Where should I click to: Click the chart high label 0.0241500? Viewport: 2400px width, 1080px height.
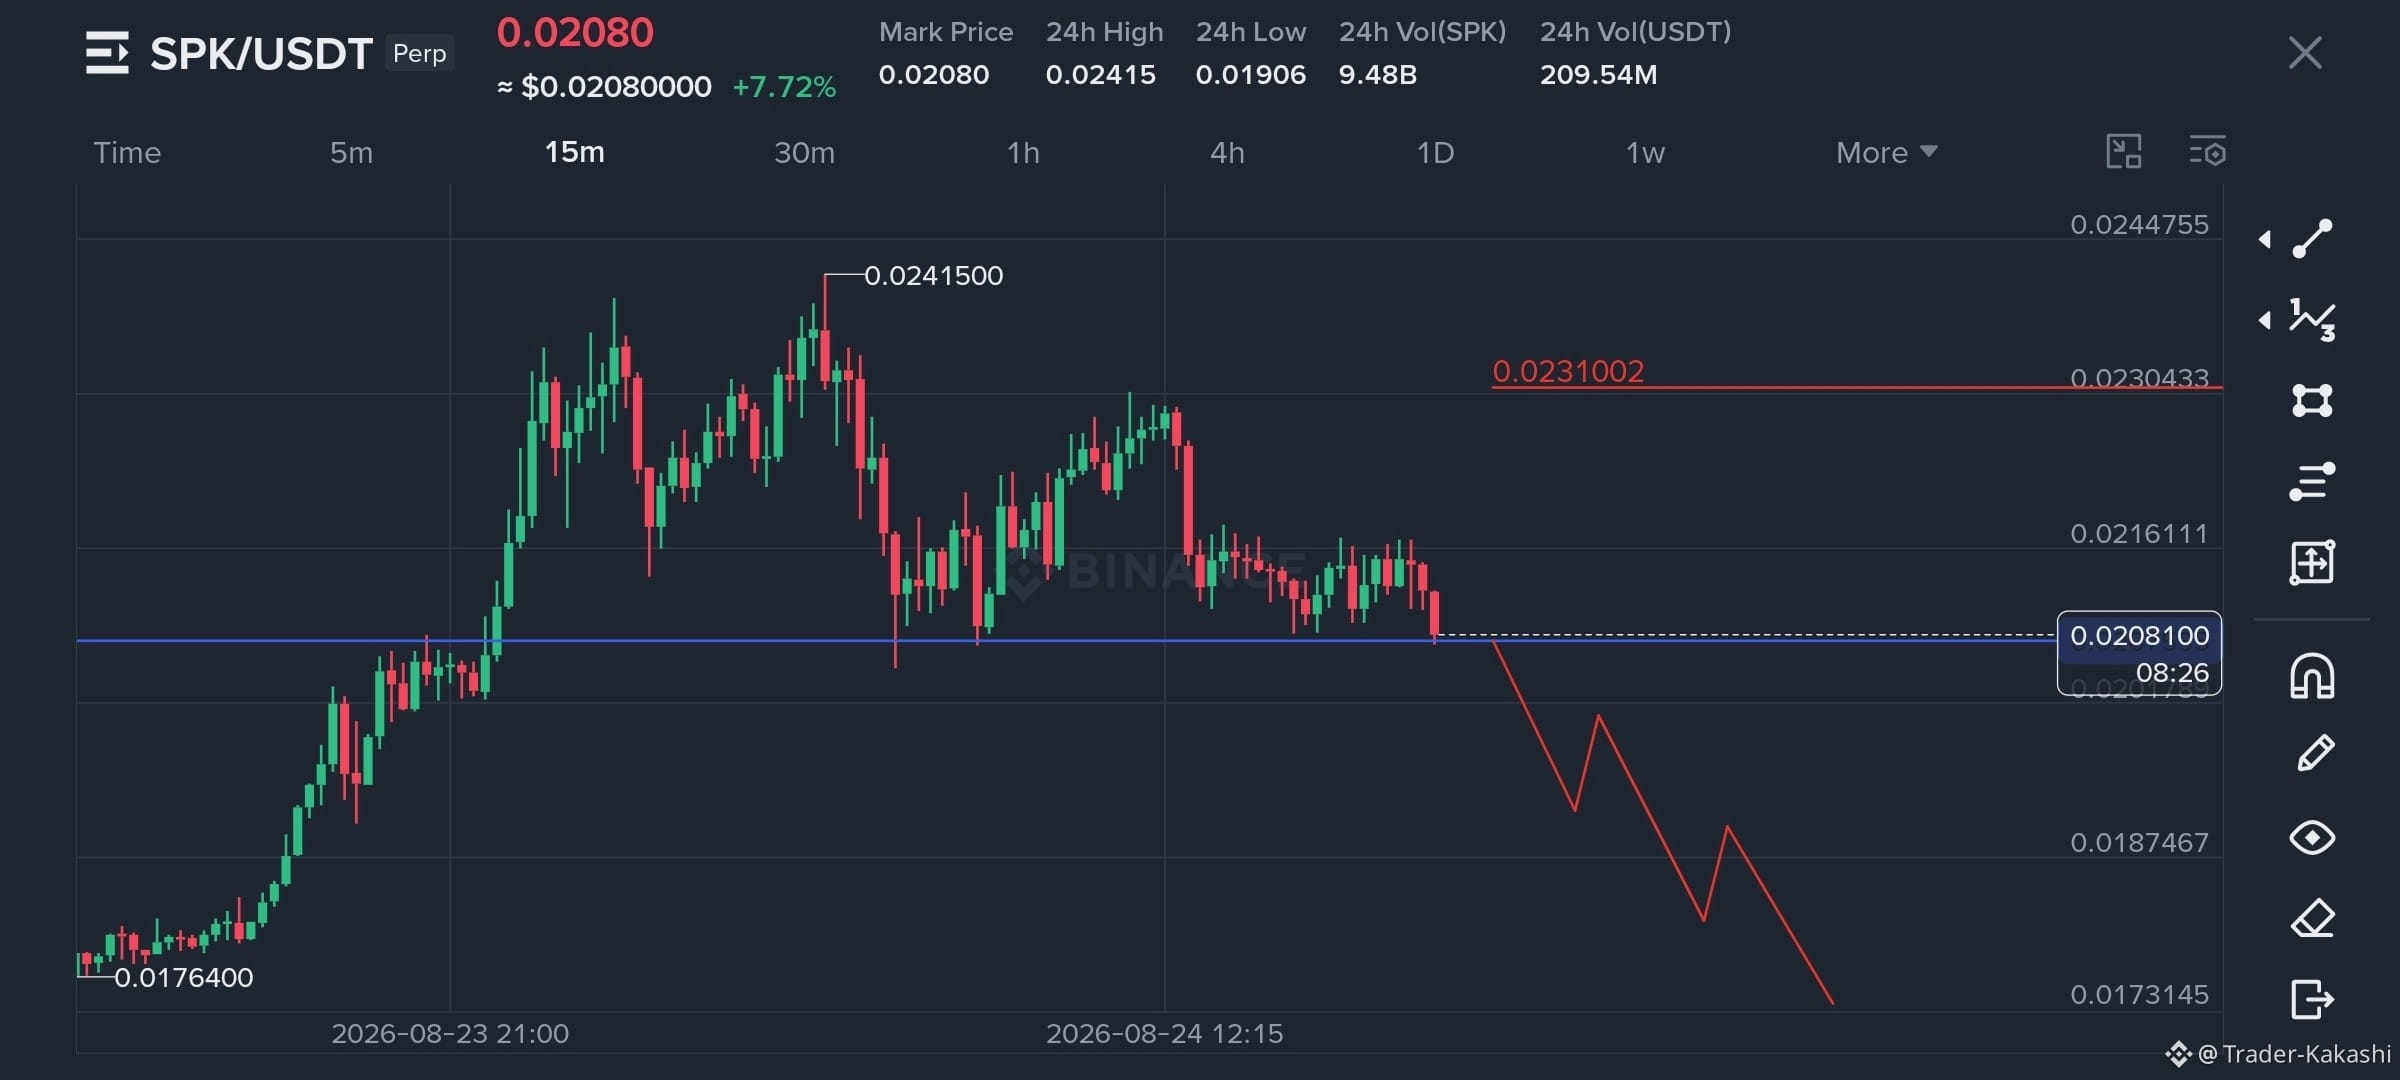coord(933,275)
